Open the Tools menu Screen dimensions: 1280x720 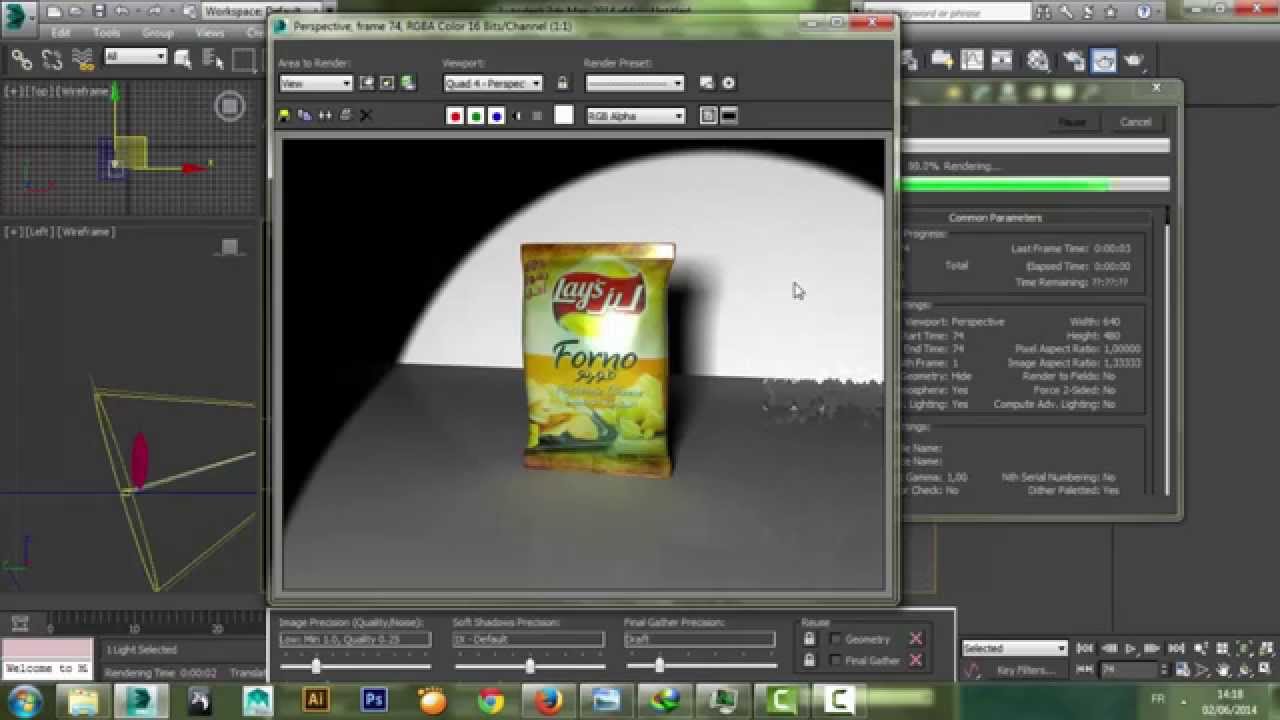[x=106, y=33]
